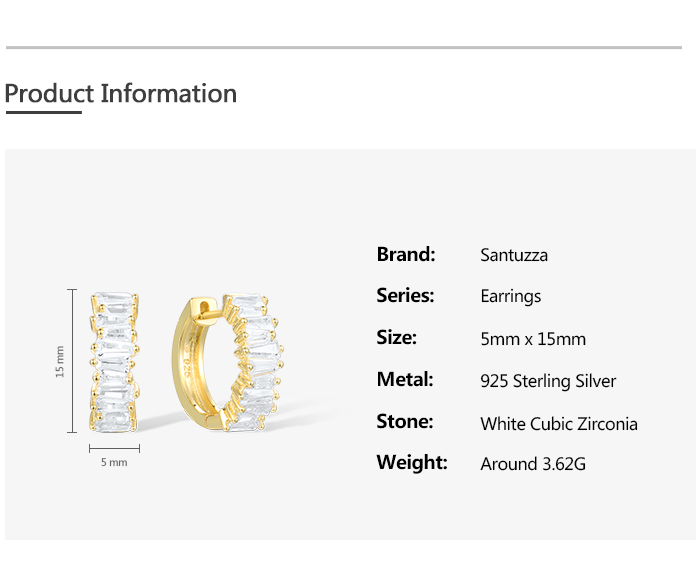Screen dimensions: 700x588
Task: Click the 15 mm height dimension label
Action: pyautogui.click(x=60, y=362)
